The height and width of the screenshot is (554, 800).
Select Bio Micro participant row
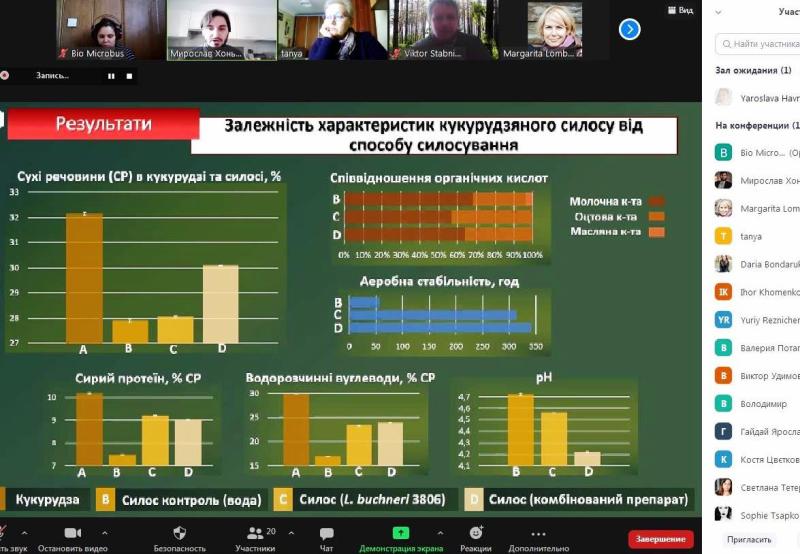pos(757,153)
